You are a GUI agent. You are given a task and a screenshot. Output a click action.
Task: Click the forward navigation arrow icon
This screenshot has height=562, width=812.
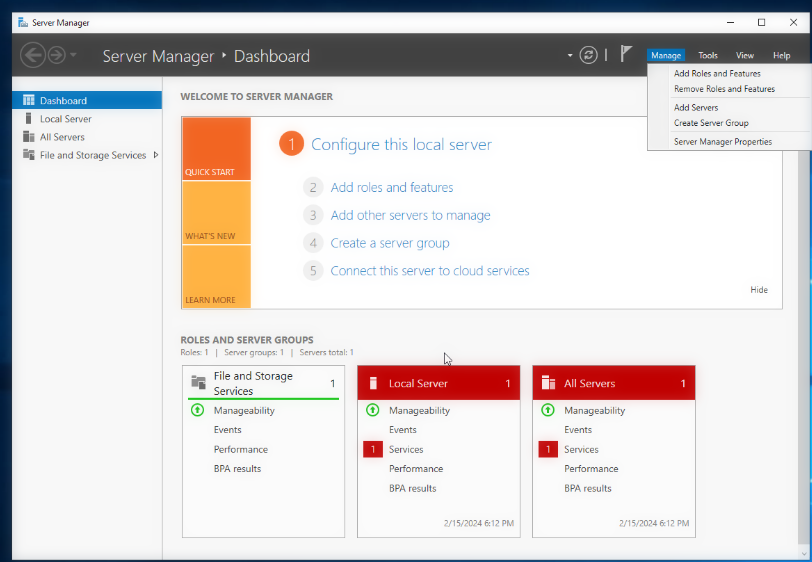tap(57, 55)
